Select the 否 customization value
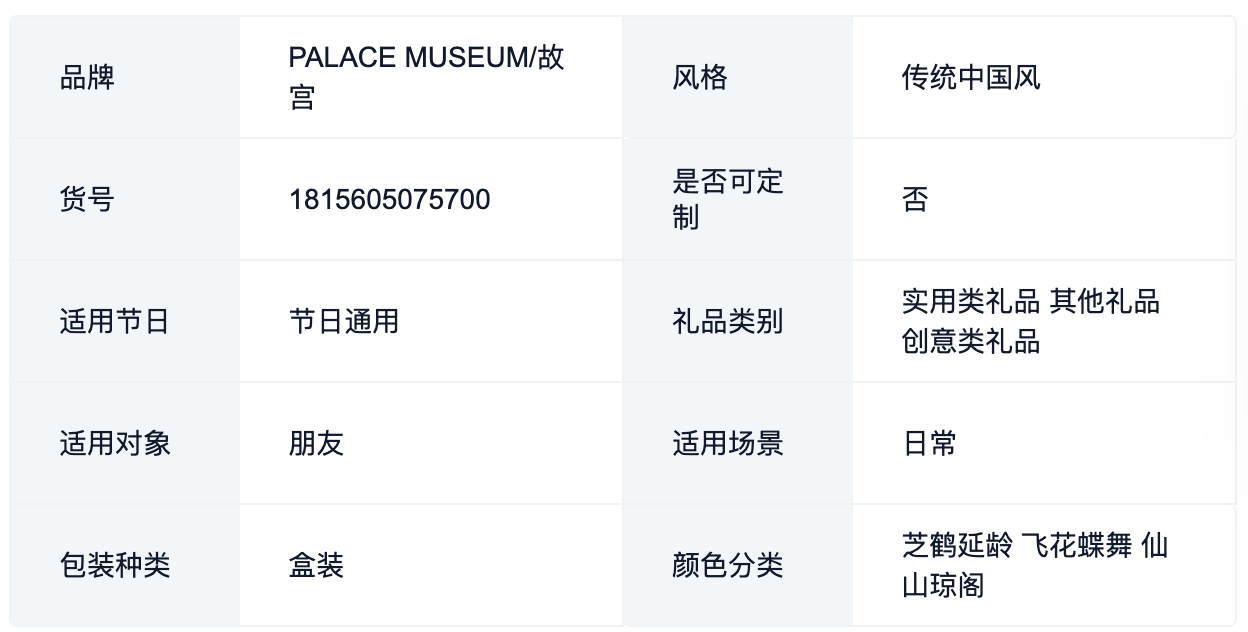This screenshot has width=1248, height=632. (x=915, y=199)
